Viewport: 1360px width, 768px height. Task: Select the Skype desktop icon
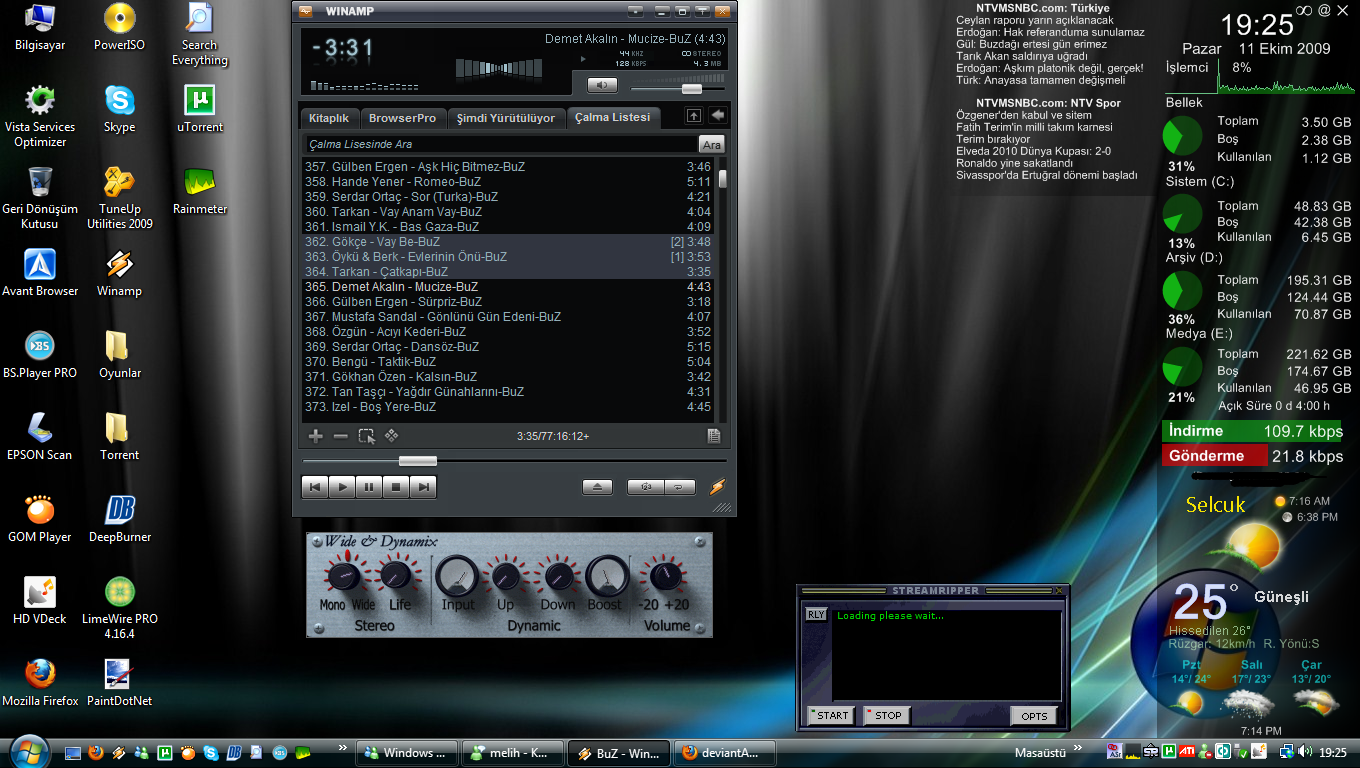[119, 109]
